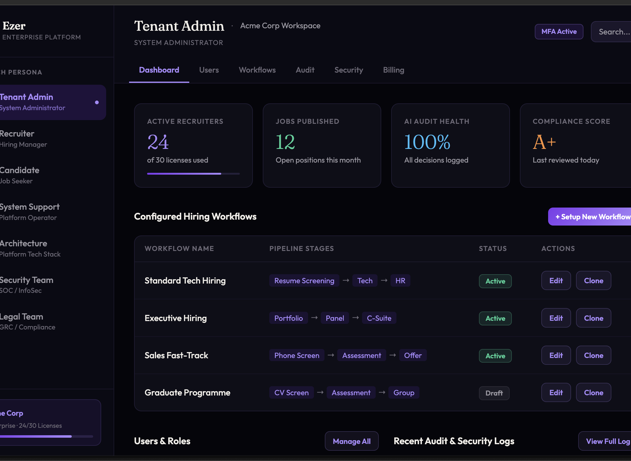Open the AI Audit Health card

tap(451, 146)
